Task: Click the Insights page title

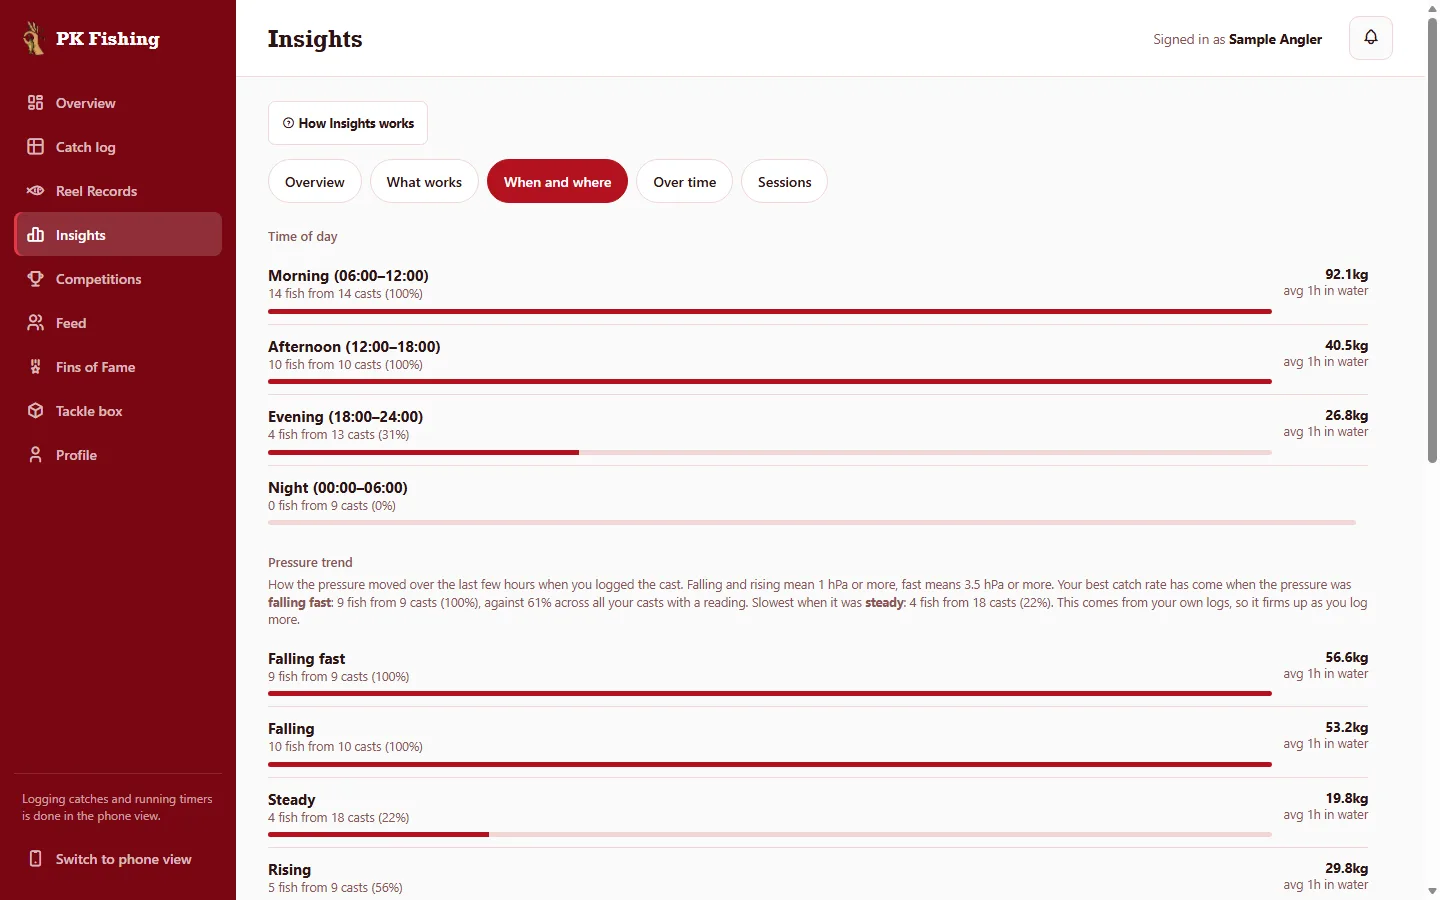Action: [315, 38]
